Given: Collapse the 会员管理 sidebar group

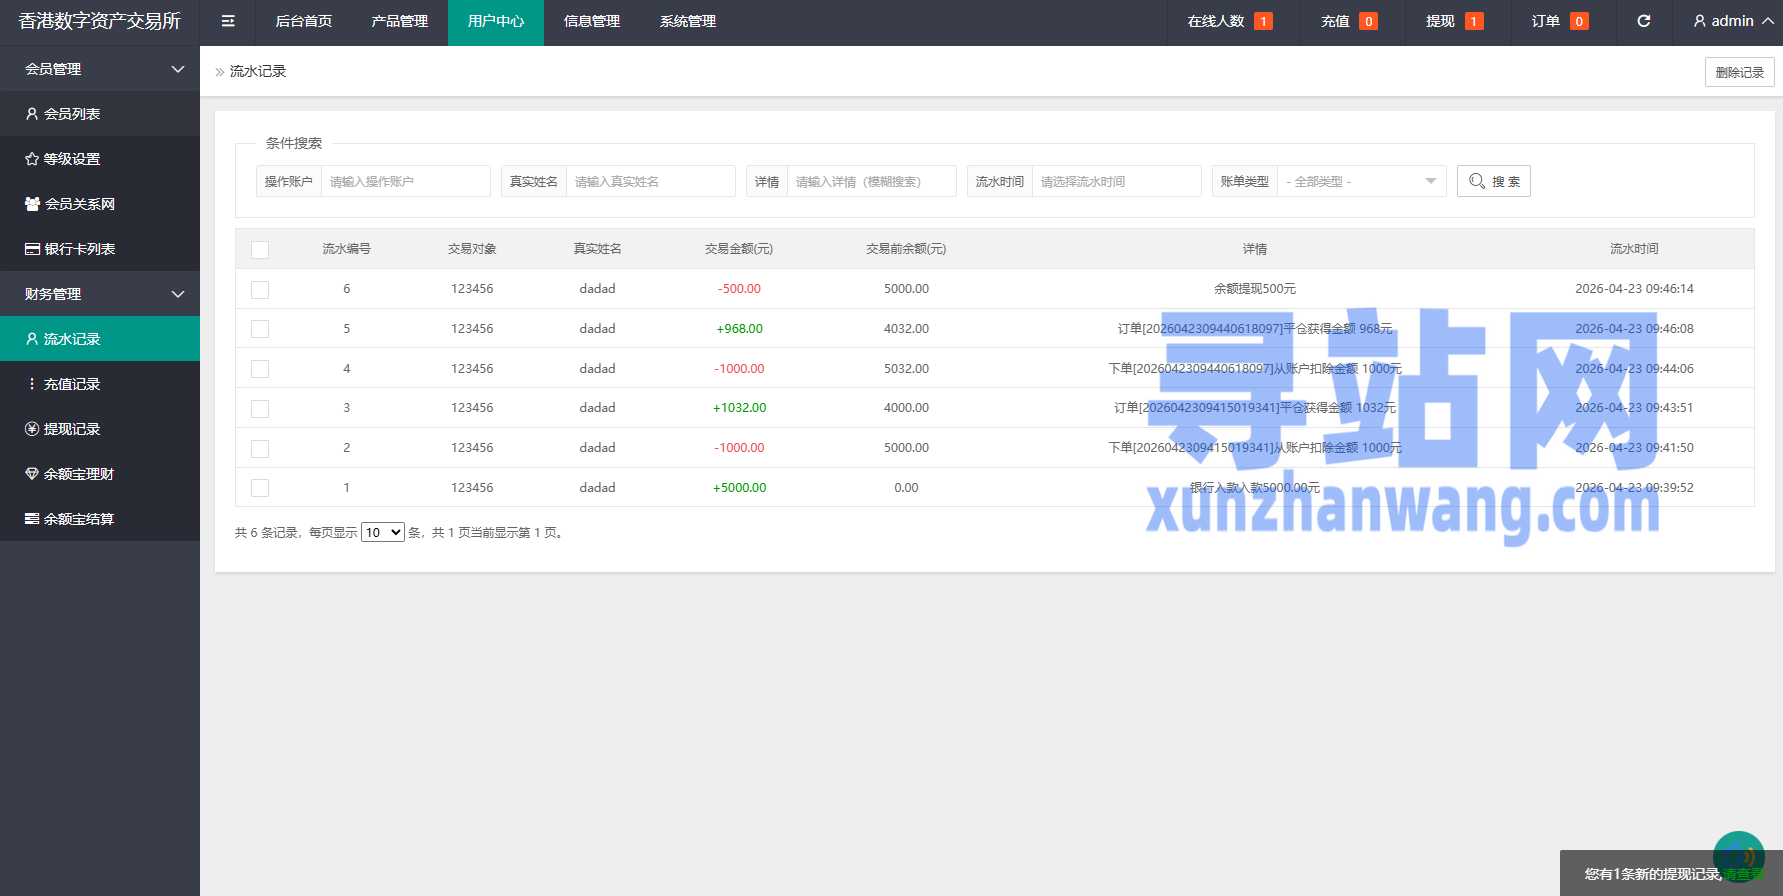Looking at the screenshot, I should (x=100, y=69).
